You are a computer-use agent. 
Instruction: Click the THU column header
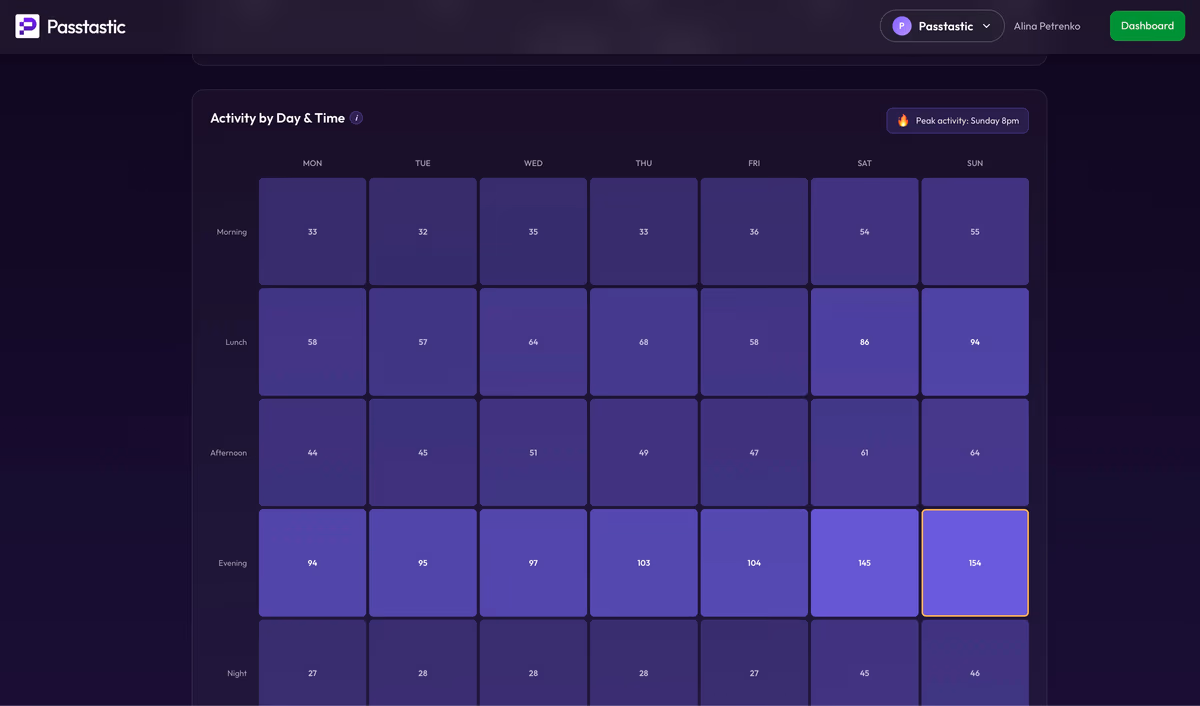[x=644, y=163]
